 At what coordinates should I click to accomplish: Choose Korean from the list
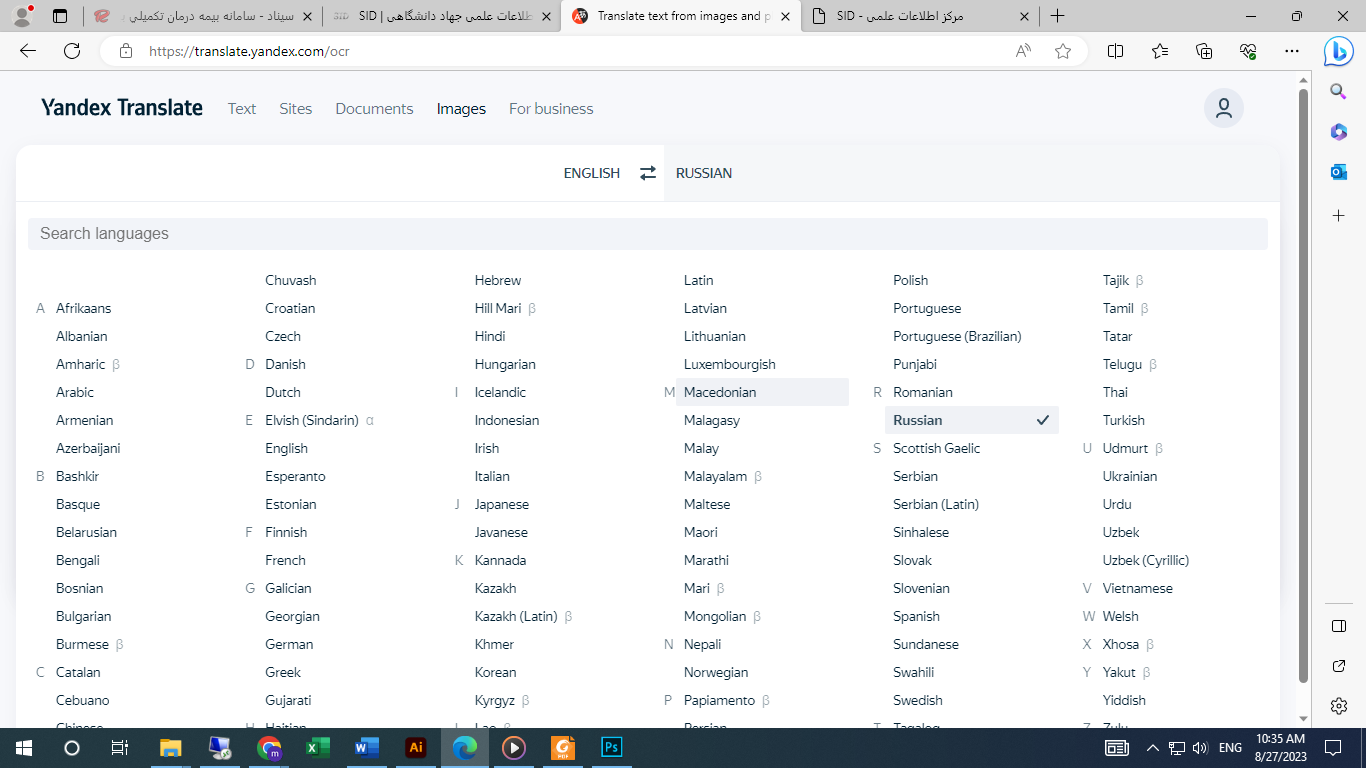coord(496,672)
